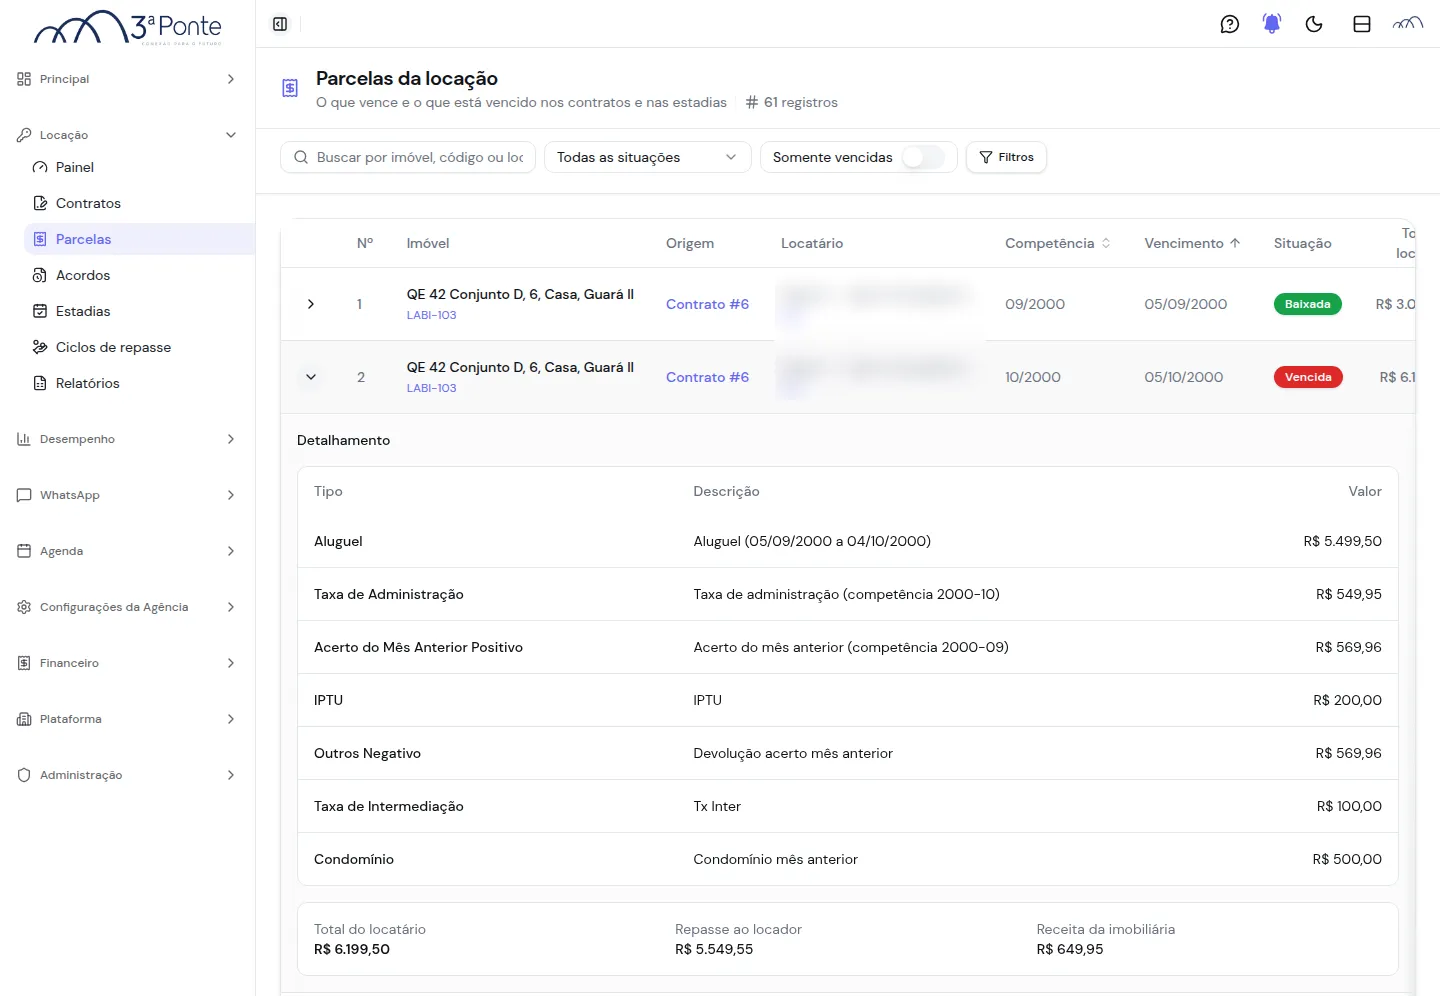Viewport: 1440px width, 996px height.
Task: Open Todas as situações dropdown
Action: click(647, 157)
